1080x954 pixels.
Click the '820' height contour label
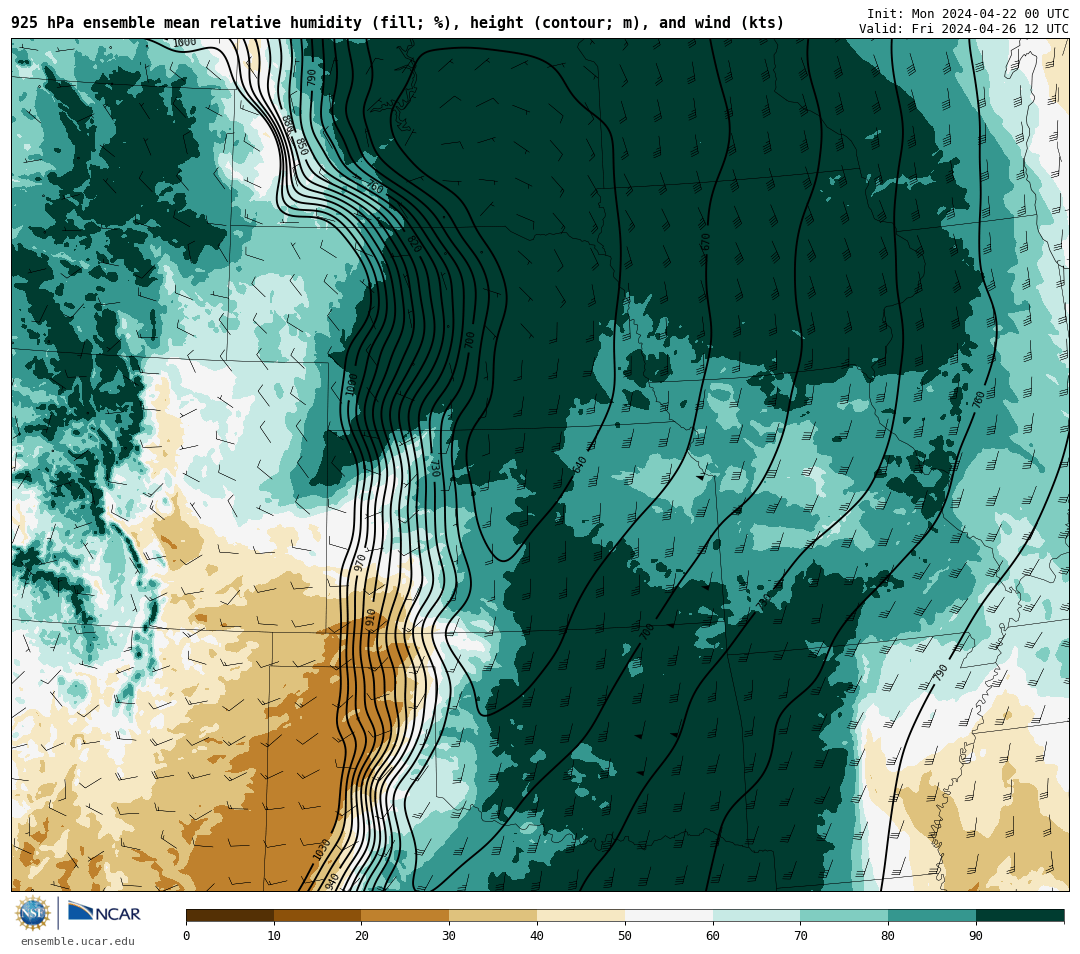click(x=414, y=245)
